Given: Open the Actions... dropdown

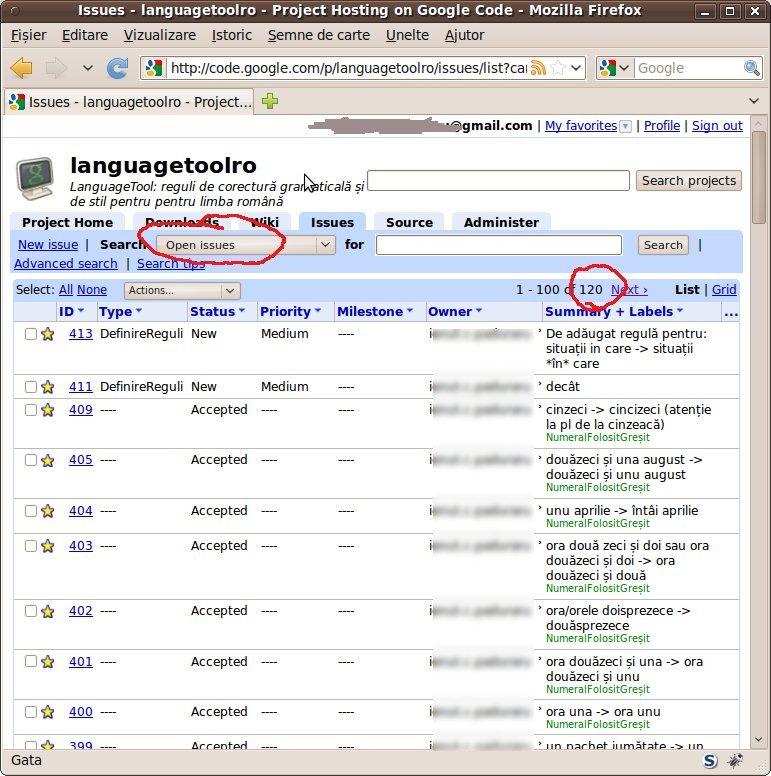Looking at the screenshot, I should coord(182,291).
